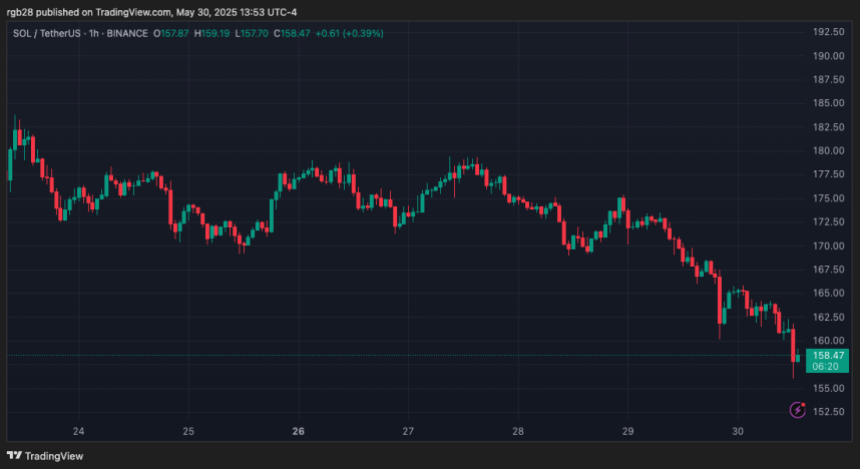Image resolution: width=860 pixels, height=469 pixels.
Task: Click the 28 date label on the time axis
Action: pyautogui.click(x=517, y=432)
